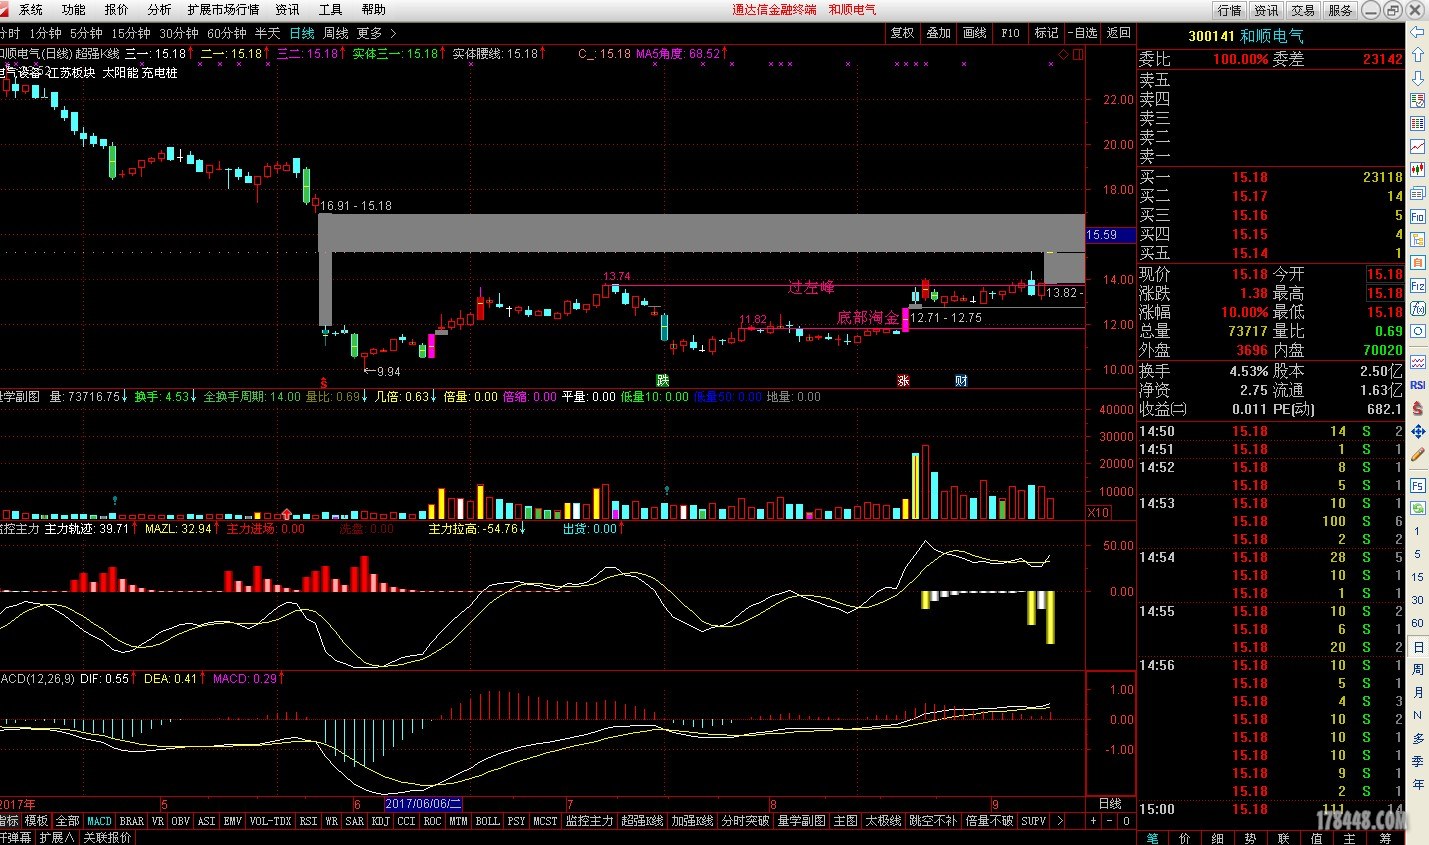Click the plus zoom button at the bottom right
1429x845 pixels.
(1093, 821)
